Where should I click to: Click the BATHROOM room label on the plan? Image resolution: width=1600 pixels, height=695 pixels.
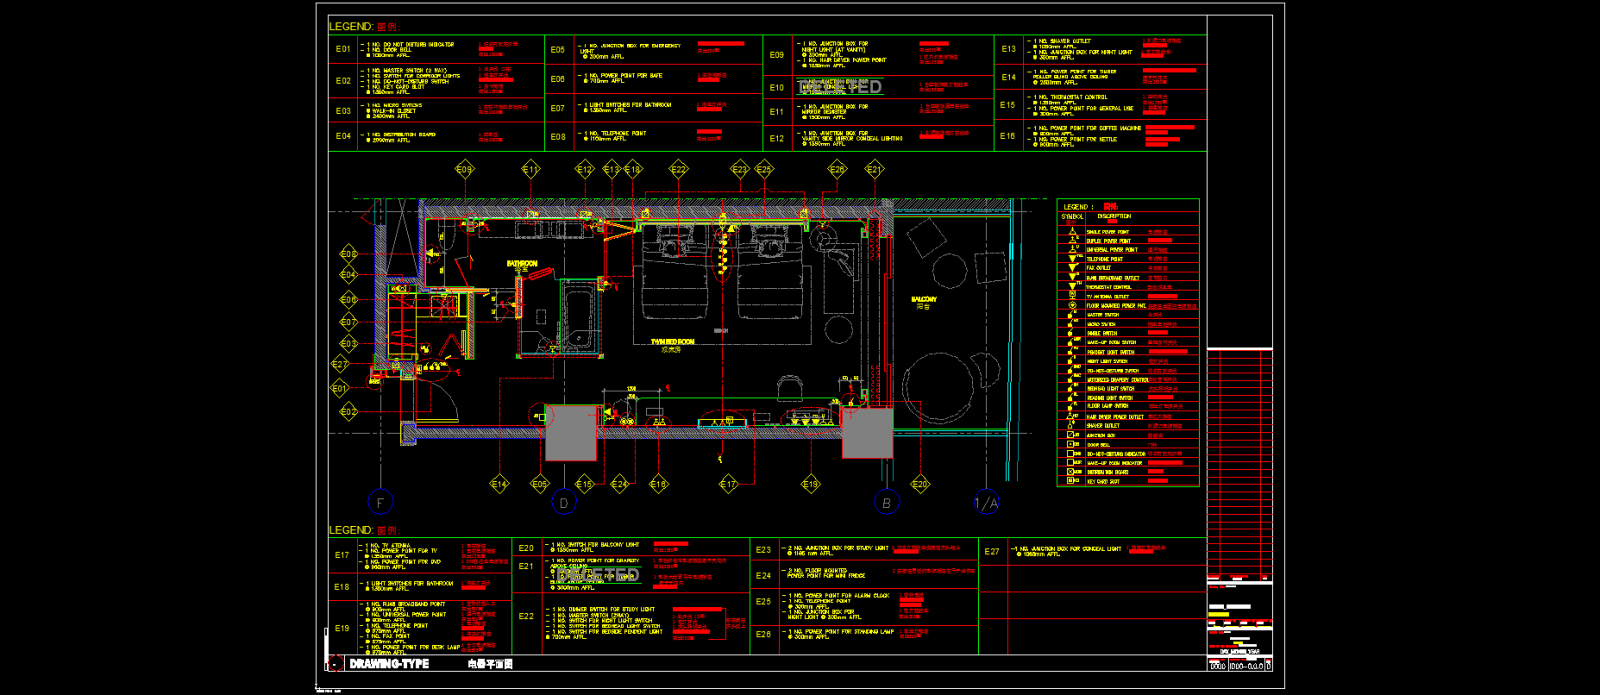(522, 264)
